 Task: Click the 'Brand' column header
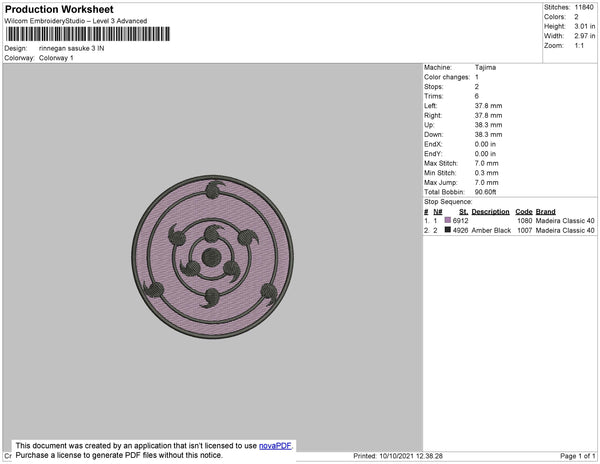pos(545,212)
